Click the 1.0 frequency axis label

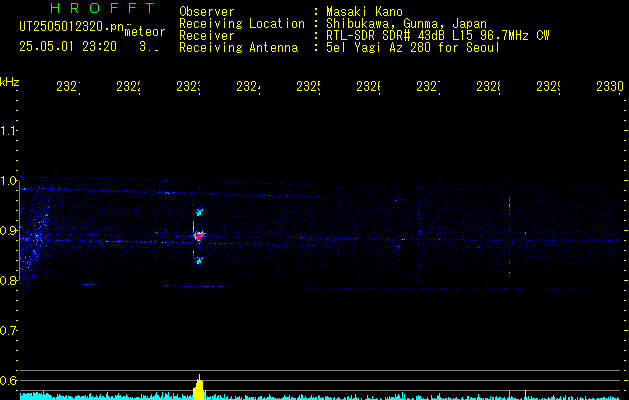click(9, 181)
